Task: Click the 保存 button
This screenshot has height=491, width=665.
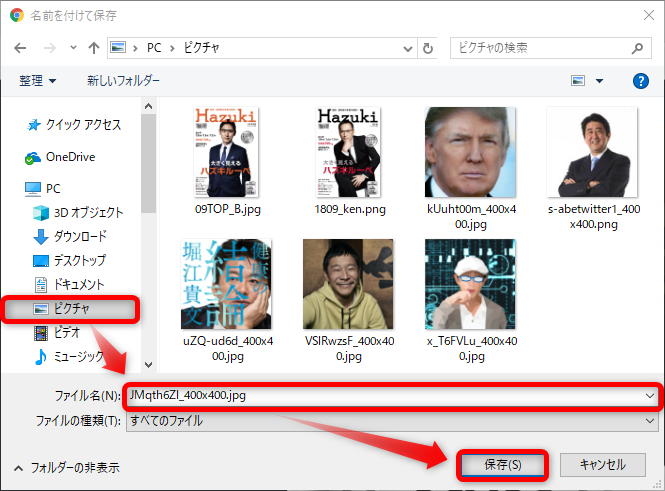Action: [502, 465]
